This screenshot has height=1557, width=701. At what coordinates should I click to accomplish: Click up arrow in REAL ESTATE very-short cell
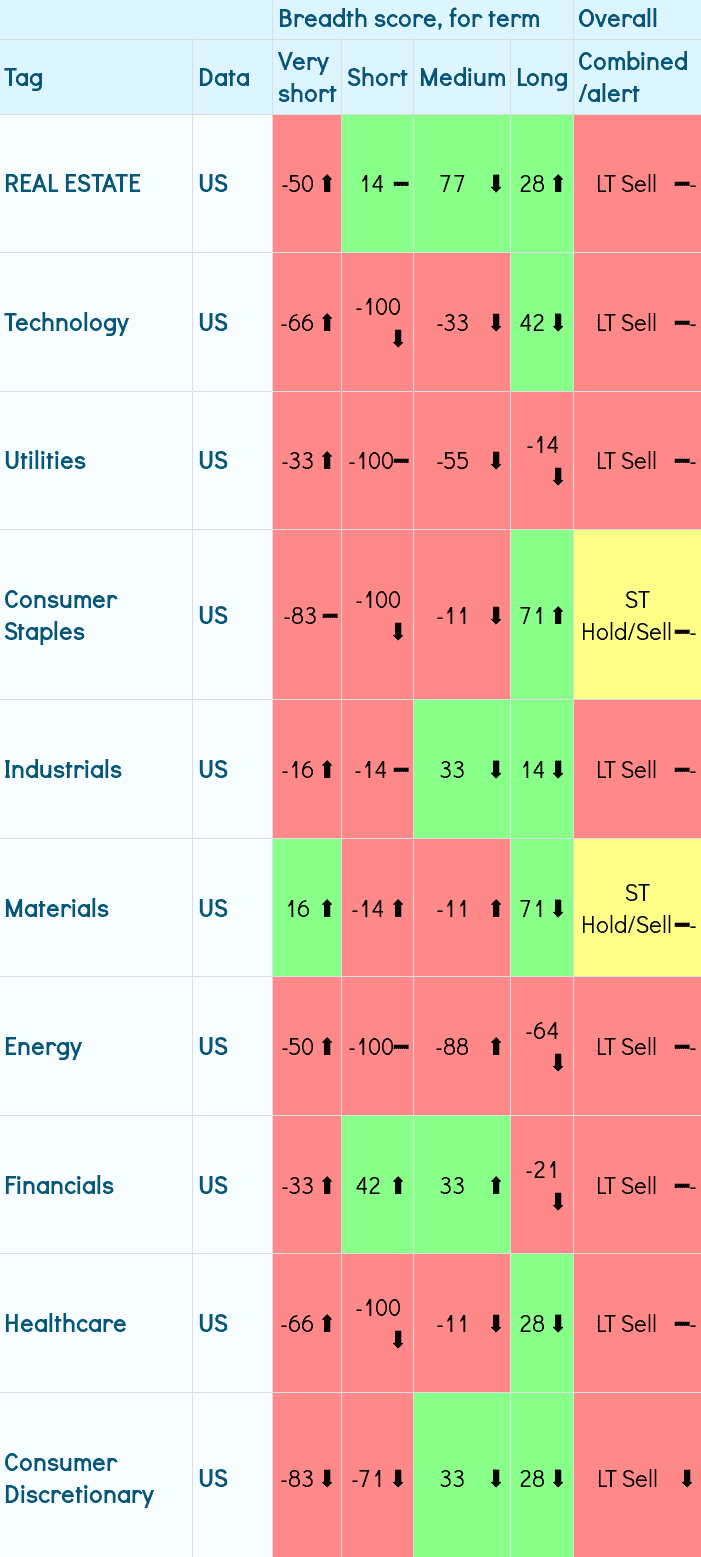325,184
